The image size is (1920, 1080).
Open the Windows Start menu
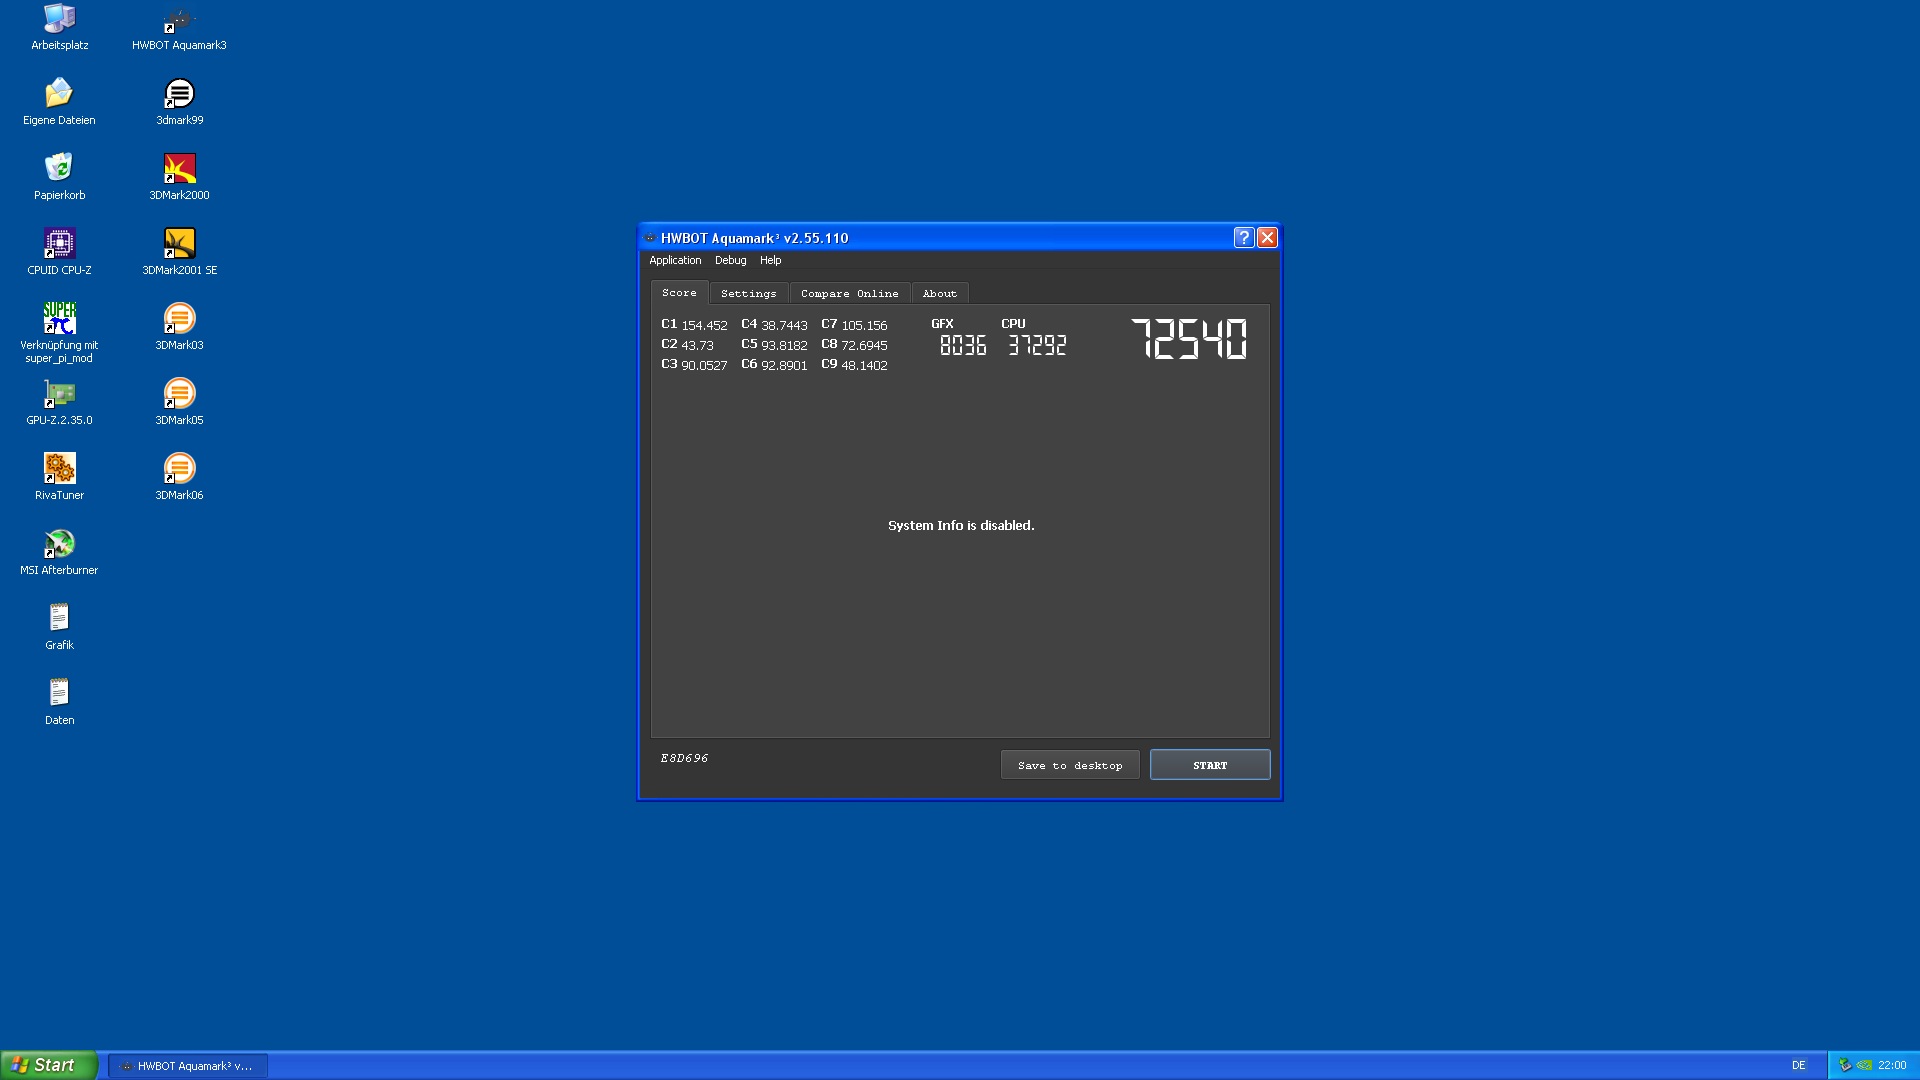pyautogui.click(x=49, y=1065)
